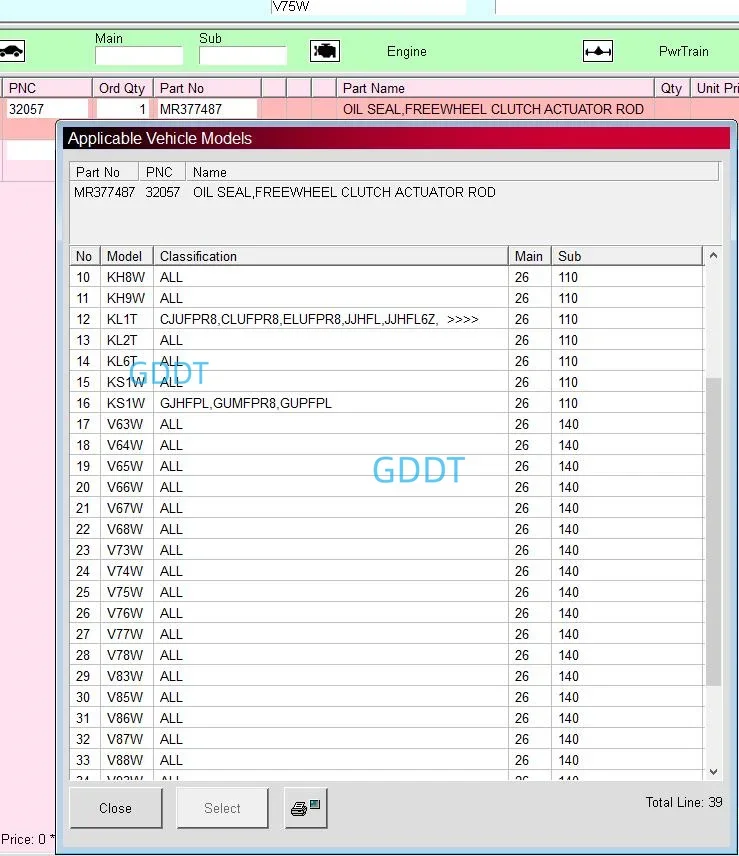Image resolution: width=739 pixels, height=856 pixels.
Task: Click the Main code input field
Action: click(139, 56)
